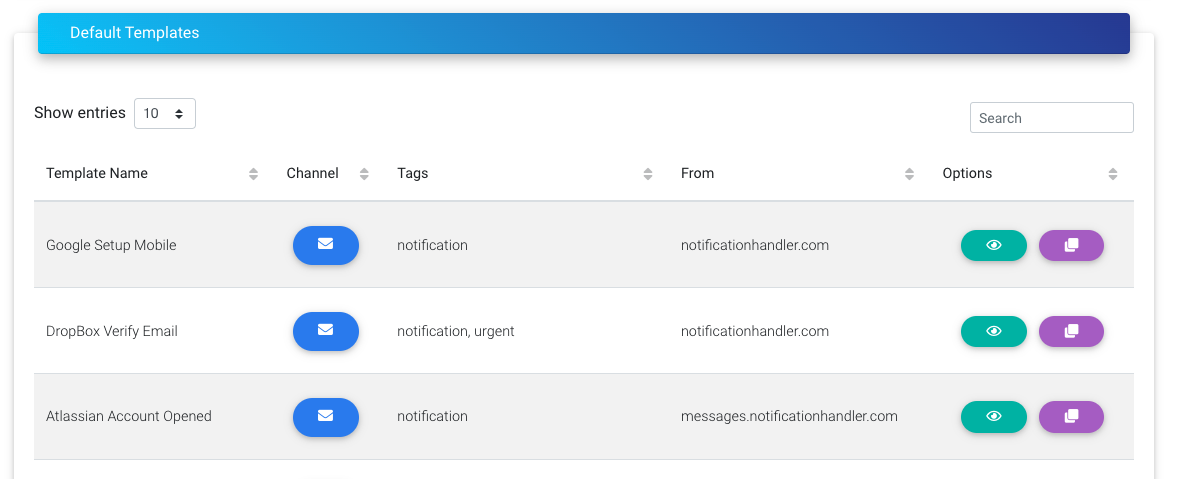Duplicate the Atlassian Account Opened template
Screen dimensions: 1187x479
click(1071, 416)
